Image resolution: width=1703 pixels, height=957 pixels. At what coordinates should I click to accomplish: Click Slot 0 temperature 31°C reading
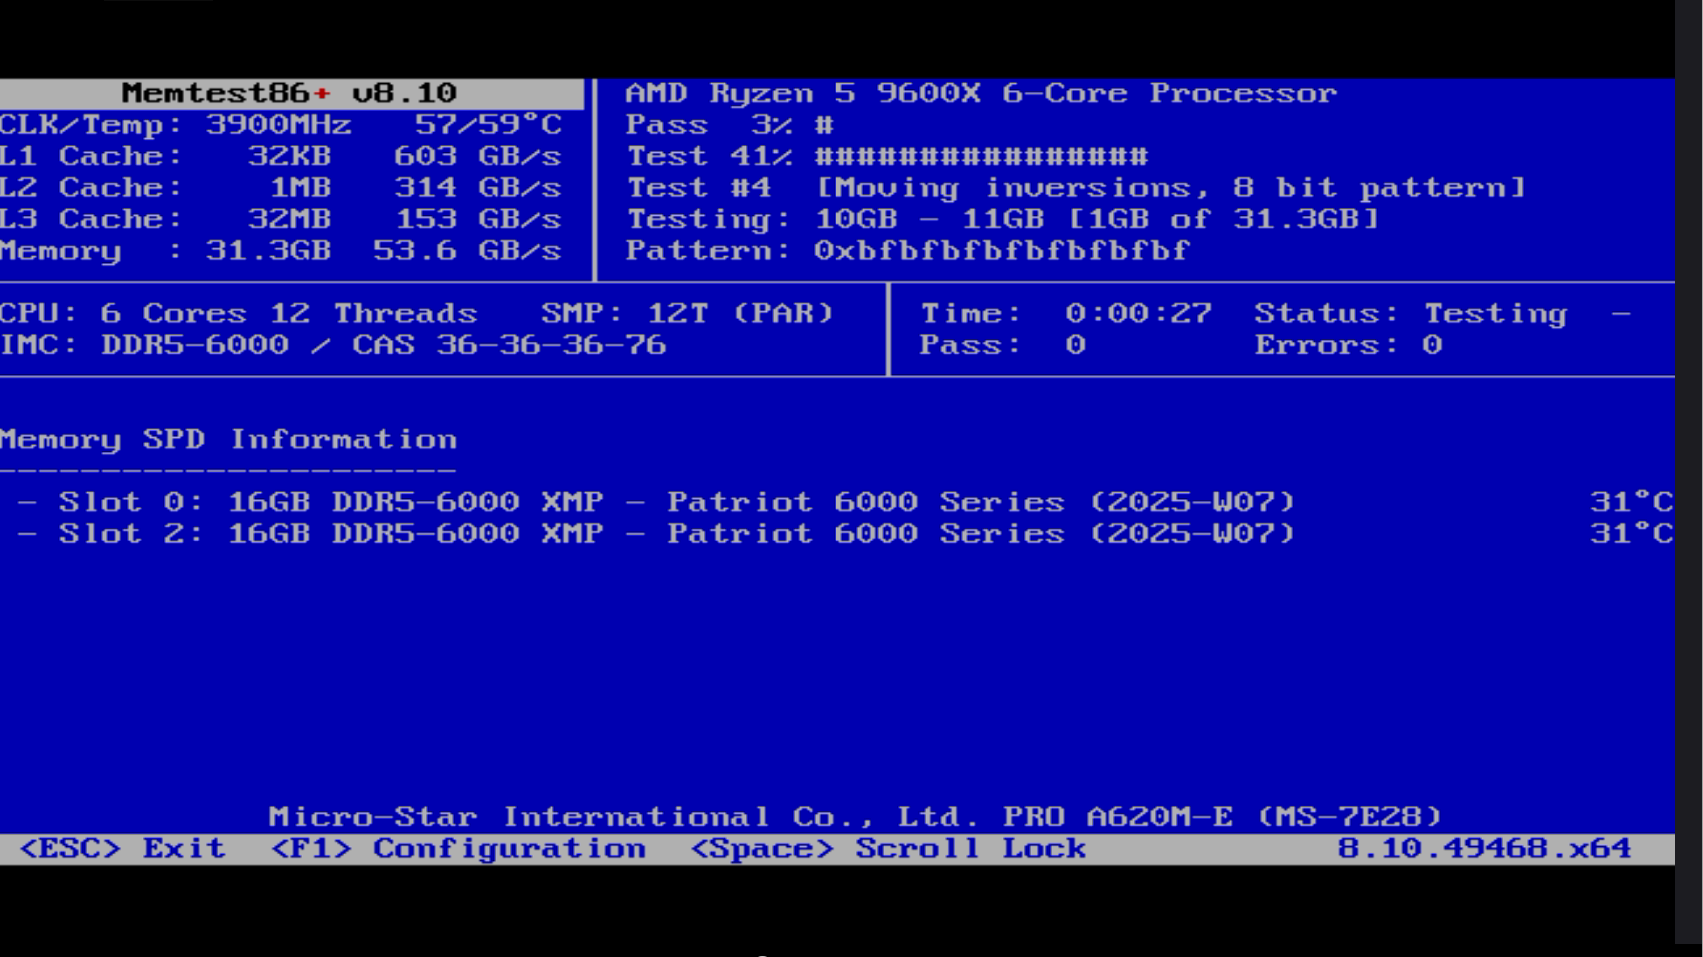pos(1631,502)
